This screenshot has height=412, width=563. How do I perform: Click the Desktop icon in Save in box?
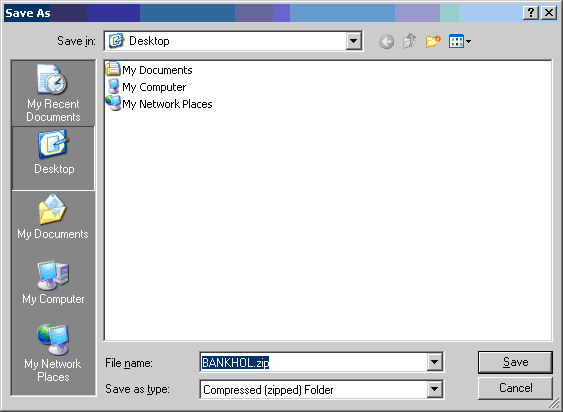116,41
